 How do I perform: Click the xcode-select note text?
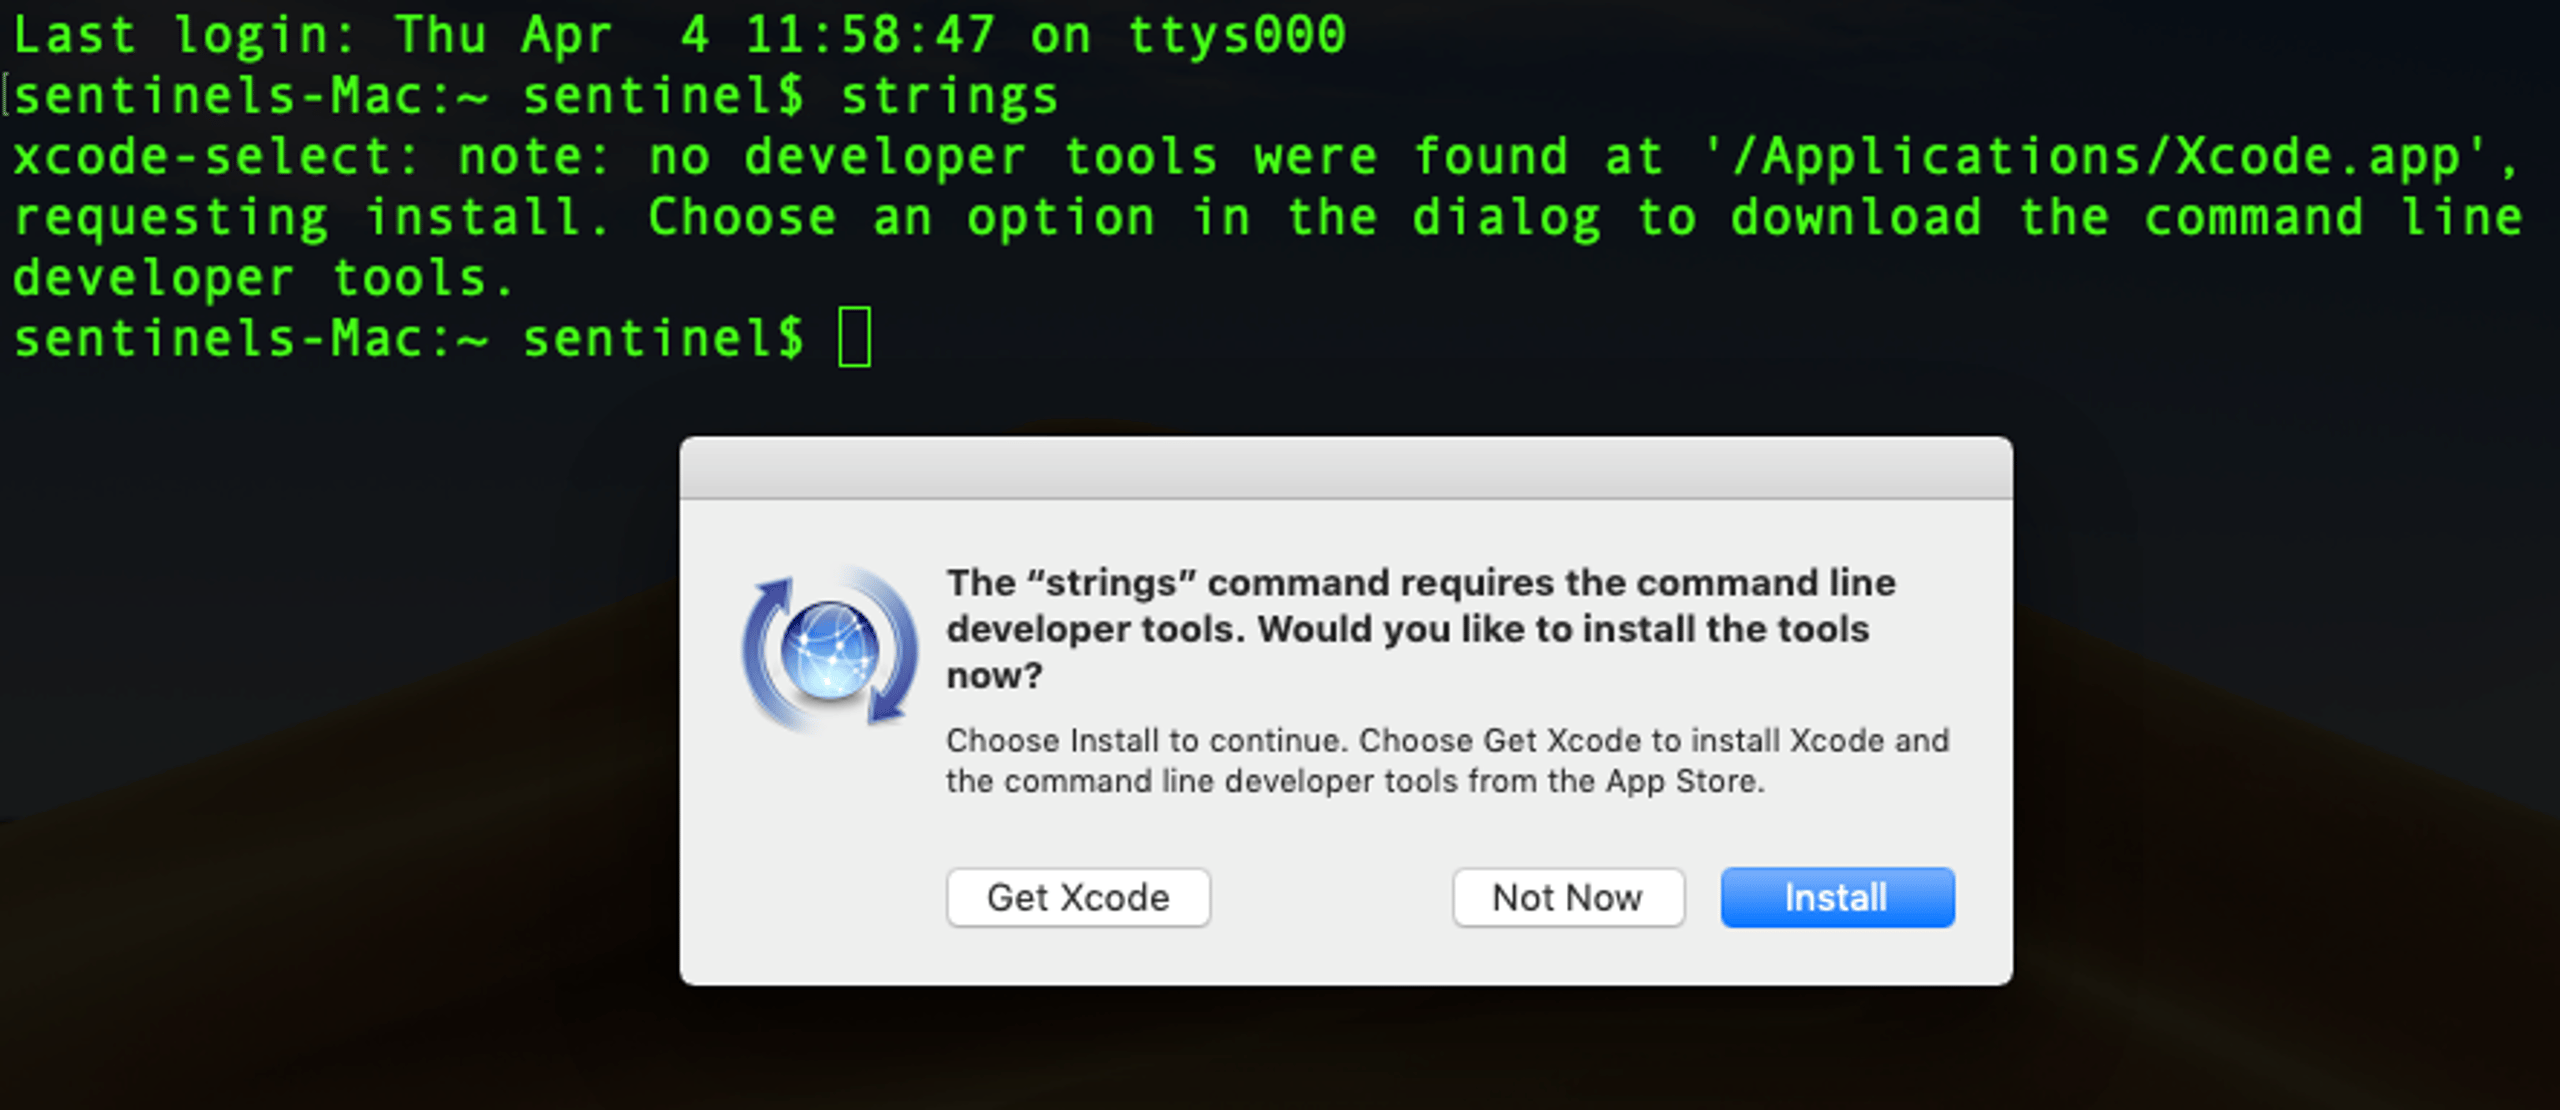(1264, 157)
